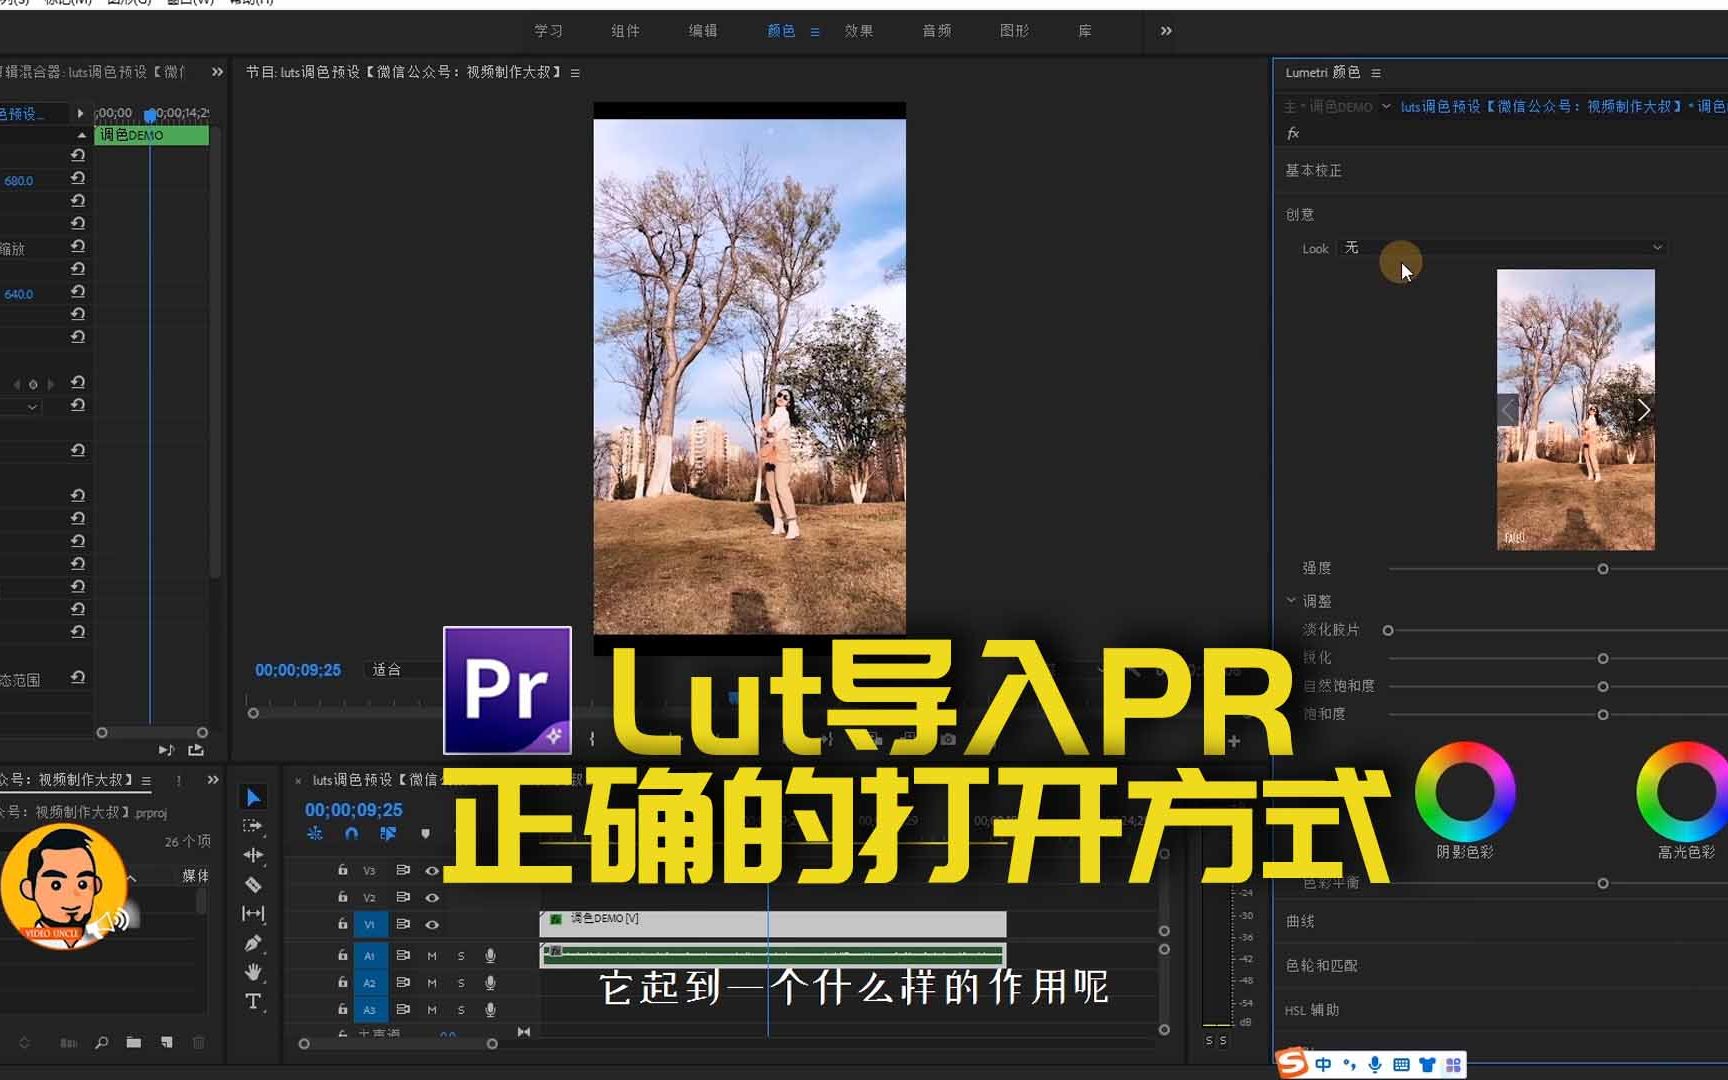Switch to the 音频 workspace
1728x1080 pixels.
click(x=937, y=31)
